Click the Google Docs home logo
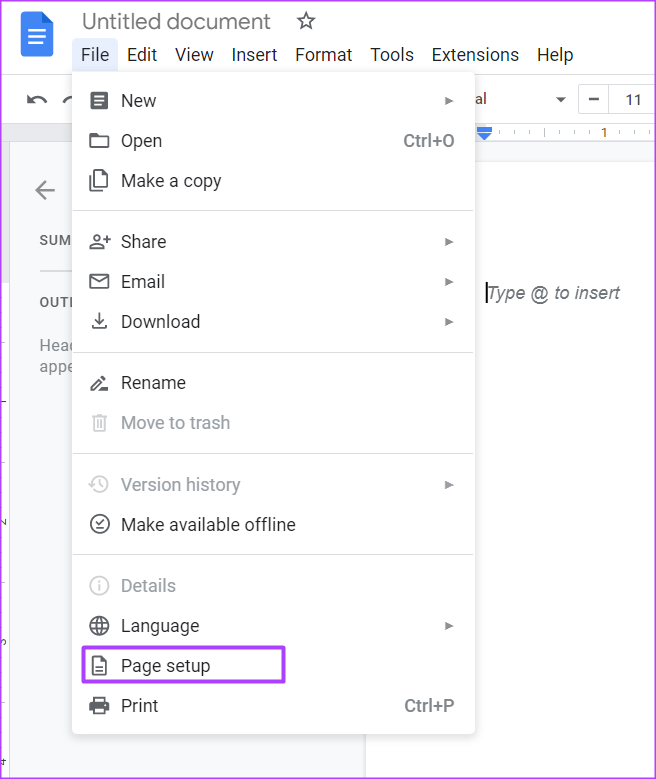Image resolution: width=656 pixels, height=779 pixels. 37,34
